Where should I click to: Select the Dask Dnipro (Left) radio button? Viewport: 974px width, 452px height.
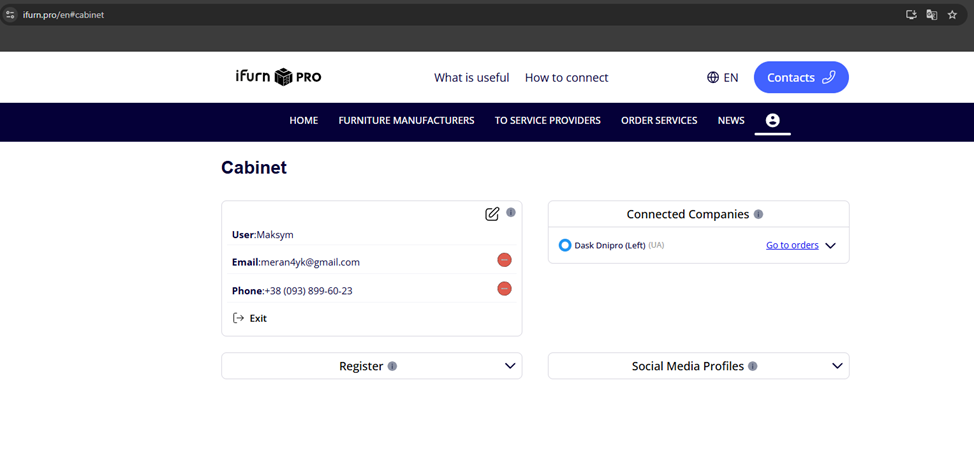(565, 245)
